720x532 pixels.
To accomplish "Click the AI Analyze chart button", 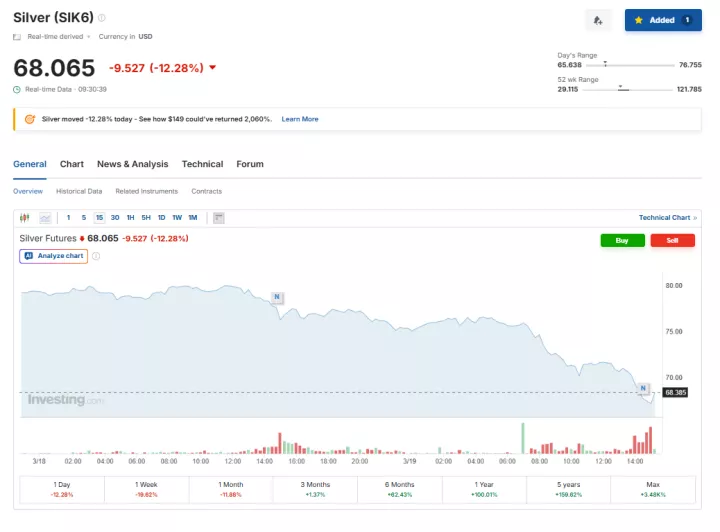I will [54, 256].
